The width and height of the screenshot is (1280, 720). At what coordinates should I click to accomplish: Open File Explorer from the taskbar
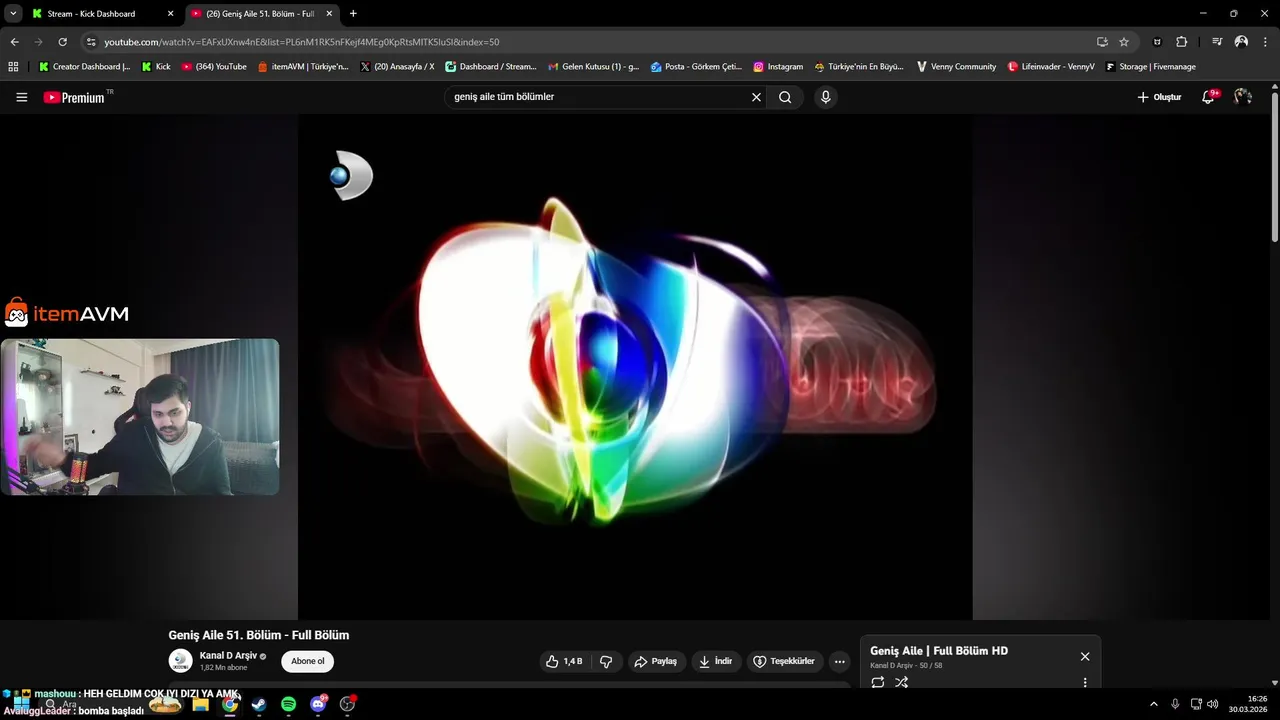point(200,704)
